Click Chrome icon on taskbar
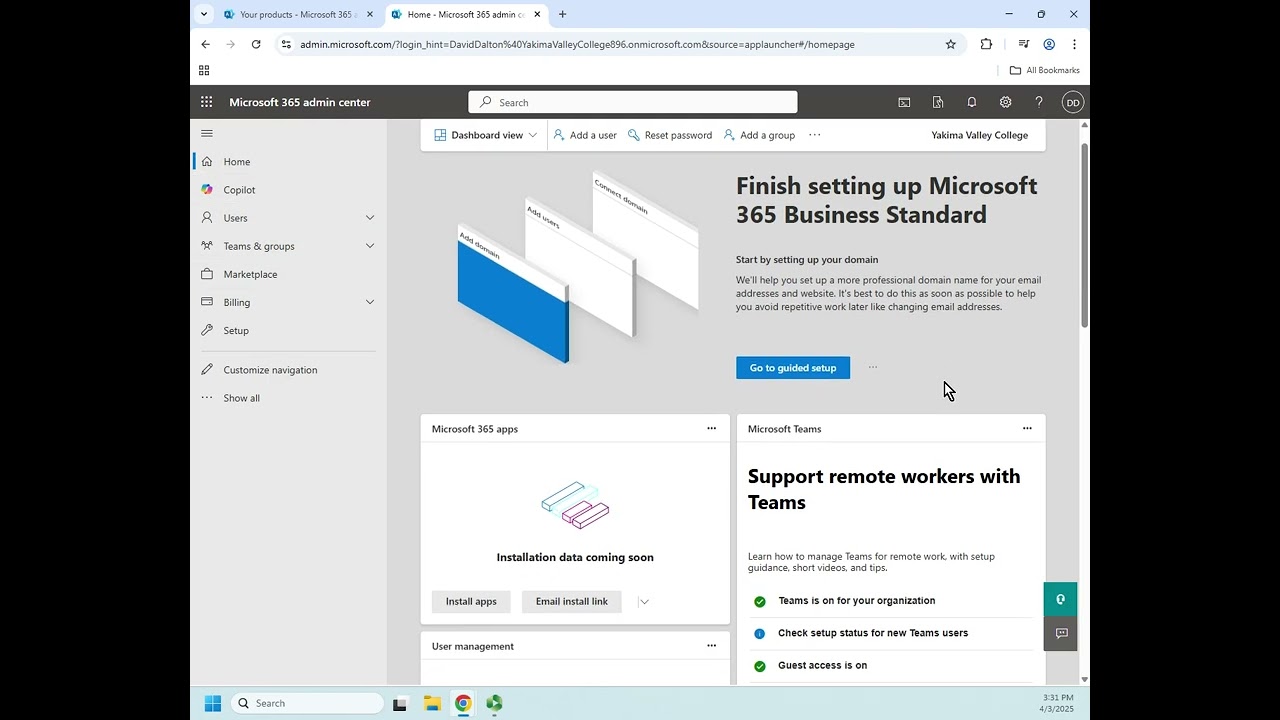This screenshot has height=720, width=1280. coord(463,703)
